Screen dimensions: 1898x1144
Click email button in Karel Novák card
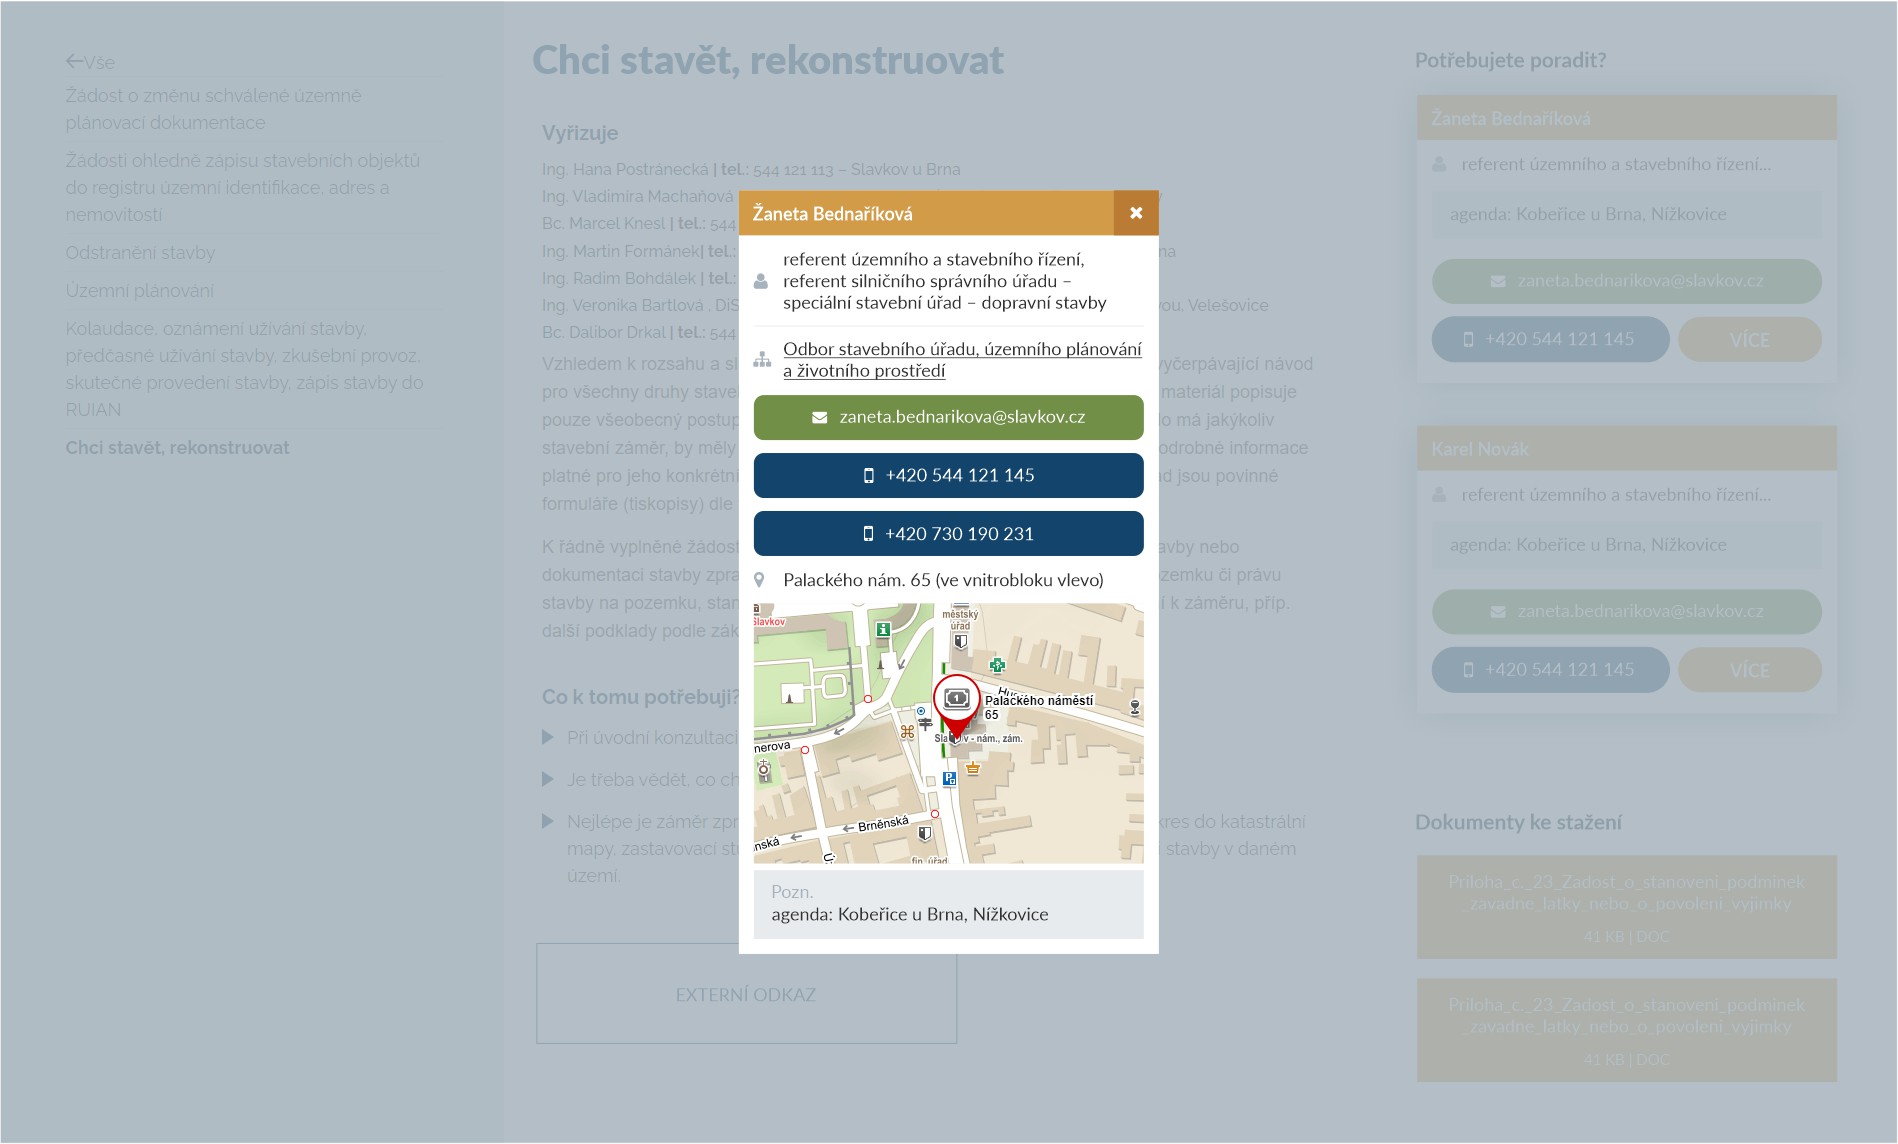(1626, 611)
